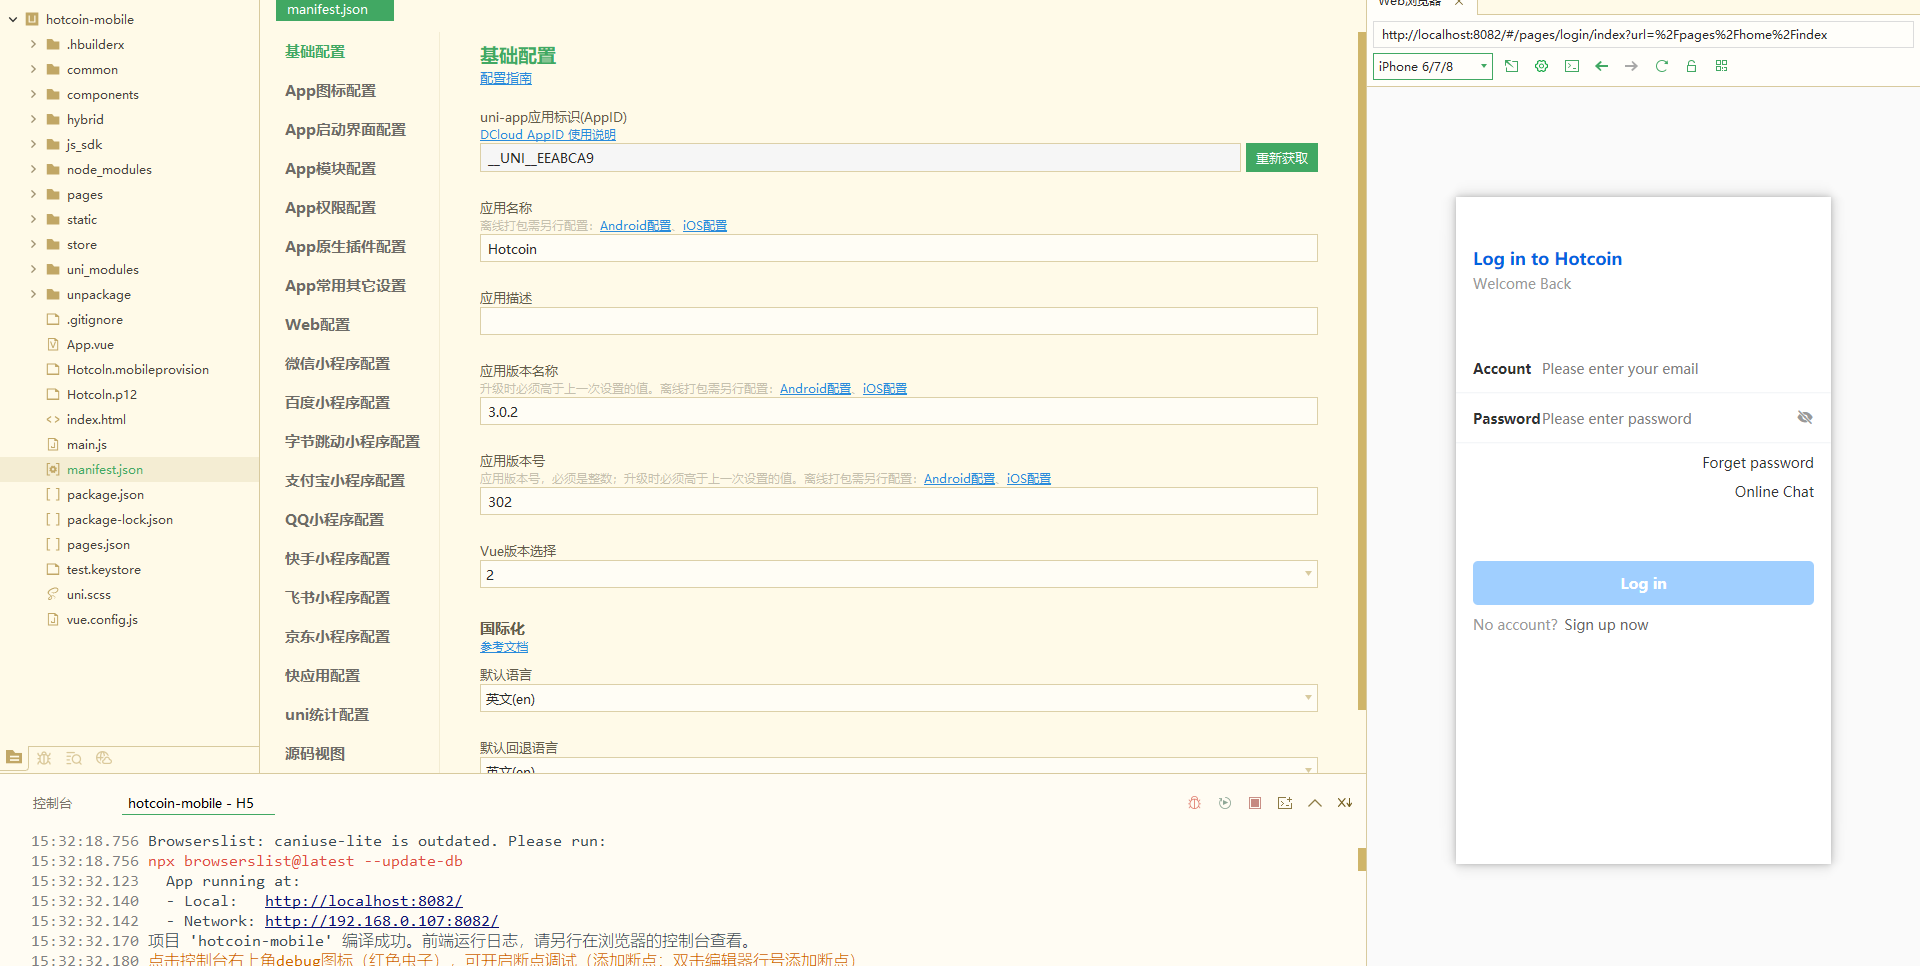Switch to the manifest.json editor tab
Screen dimensions: 1920x966
tap(334, 10)
